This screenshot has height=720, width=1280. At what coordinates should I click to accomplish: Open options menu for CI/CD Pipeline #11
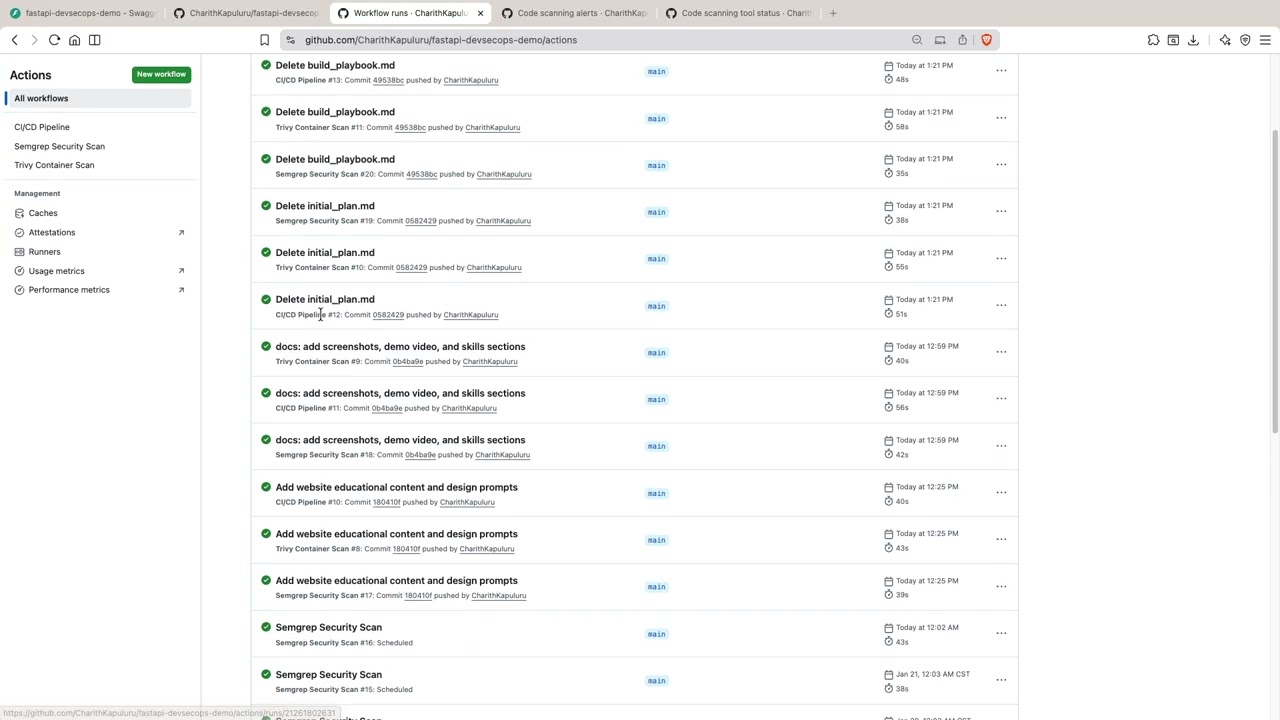[1001, 399]
